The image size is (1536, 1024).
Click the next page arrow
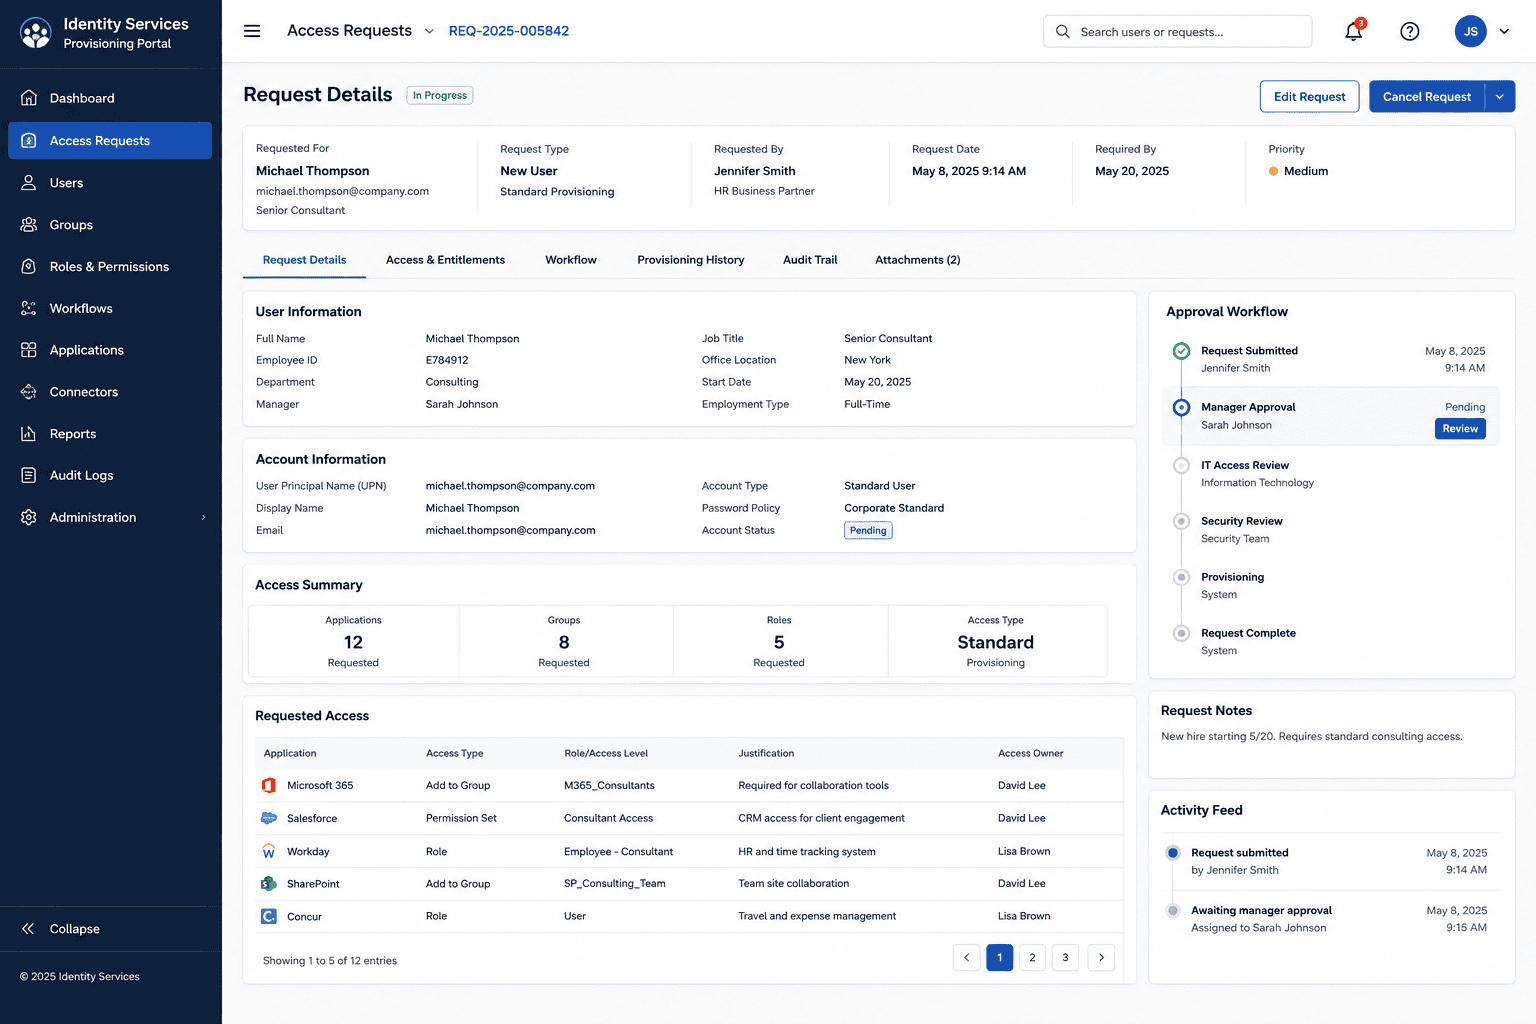click(x=1101, y=958)
